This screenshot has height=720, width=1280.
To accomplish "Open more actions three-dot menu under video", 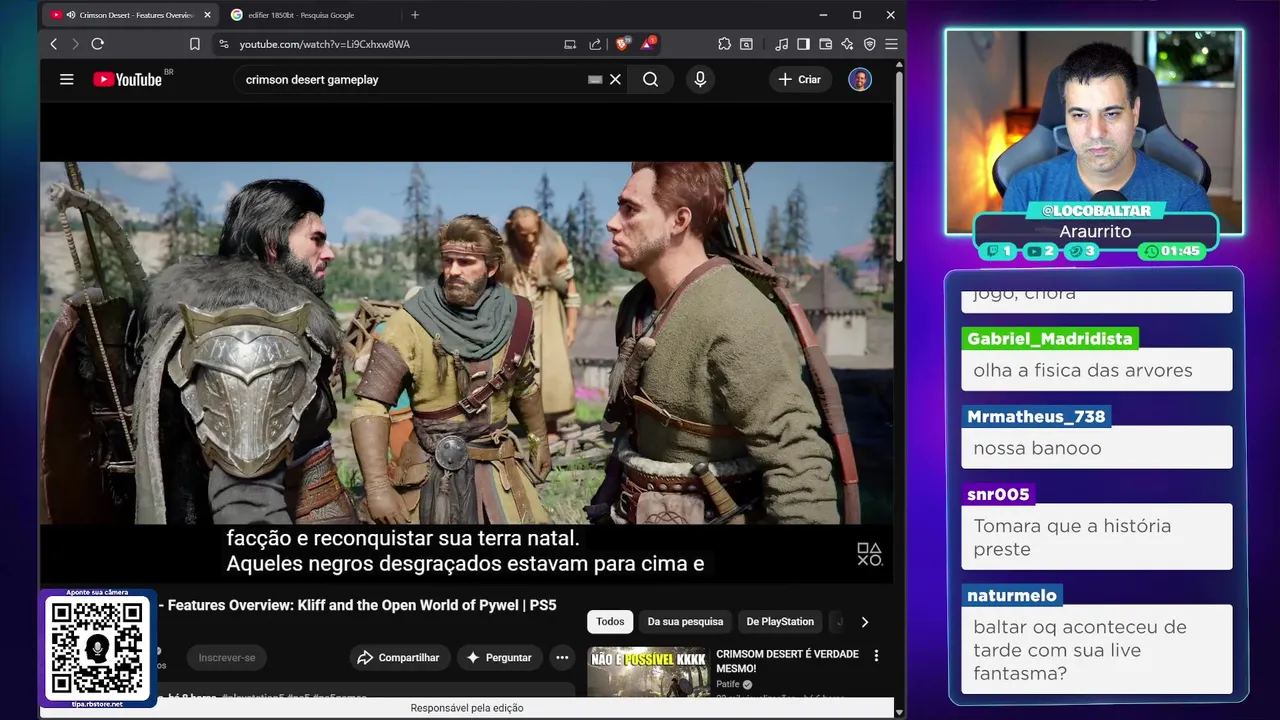I will click(562, 657).
